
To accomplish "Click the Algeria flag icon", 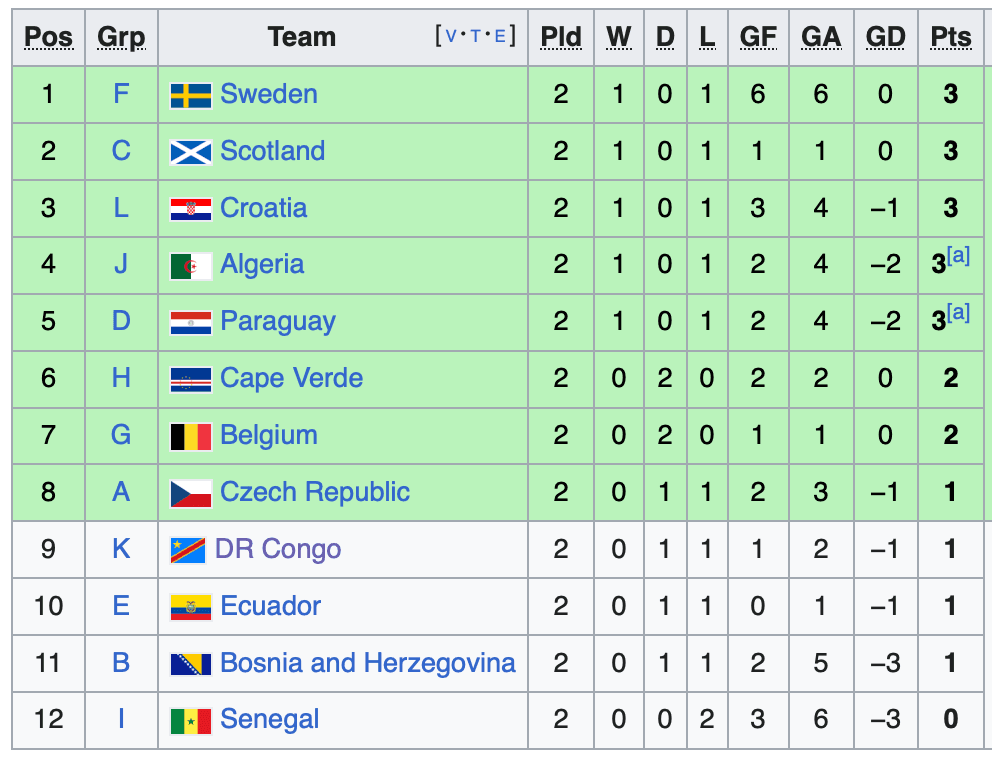I will pos(191,266).
